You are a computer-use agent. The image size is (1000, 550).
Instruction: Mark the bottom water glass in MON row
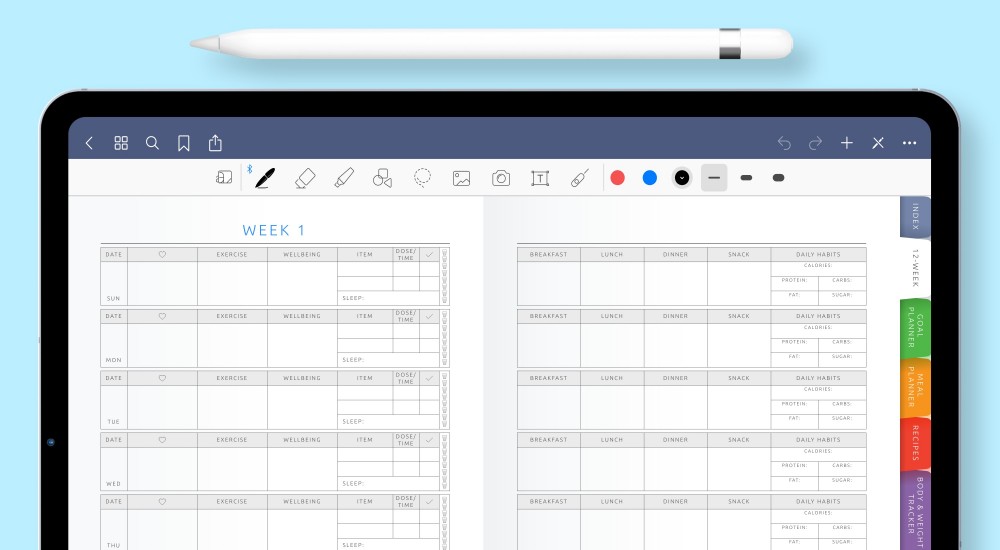445,362
